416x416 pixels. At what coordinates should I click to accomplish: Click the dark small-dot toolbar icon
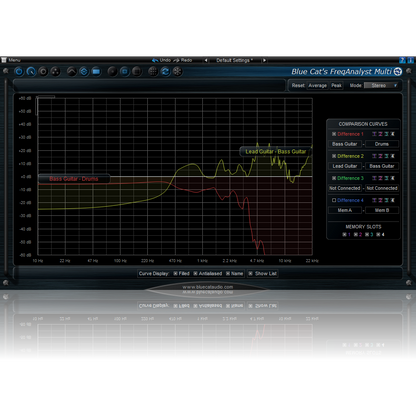pyautogui.click(x=112, y=71)
